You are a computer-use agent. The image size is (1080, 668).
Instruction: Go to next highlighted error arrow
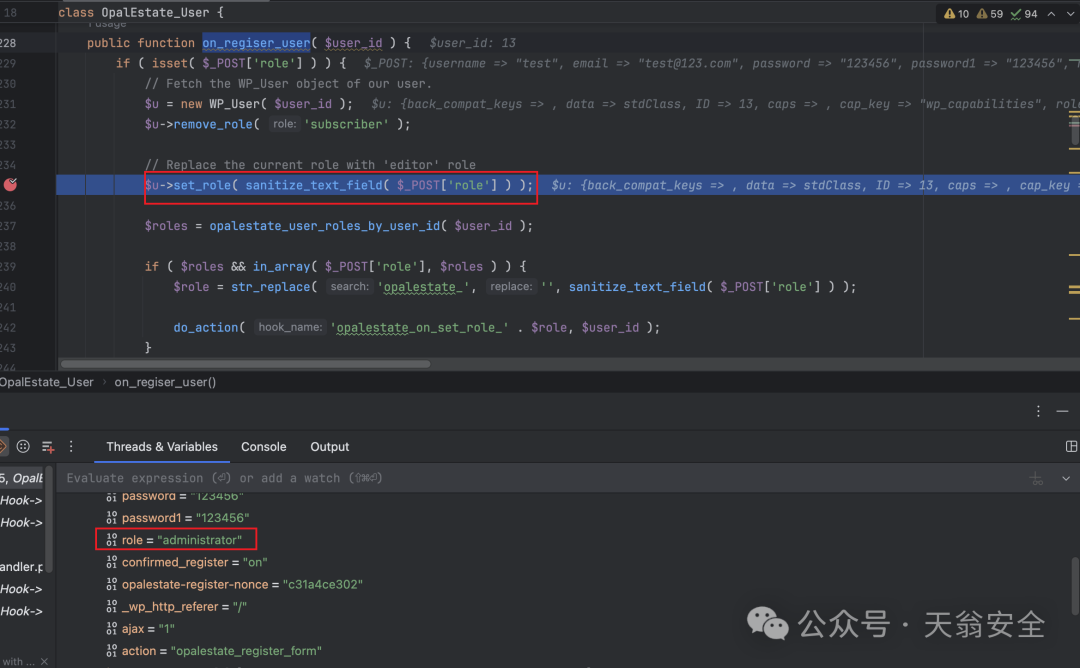point(1070,14)
